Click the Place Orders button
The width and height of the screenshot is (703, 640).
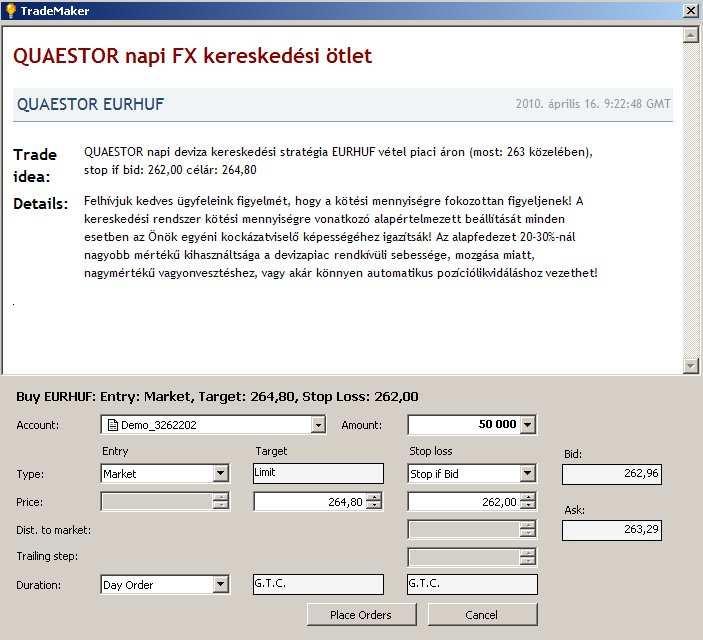[361, 614]
